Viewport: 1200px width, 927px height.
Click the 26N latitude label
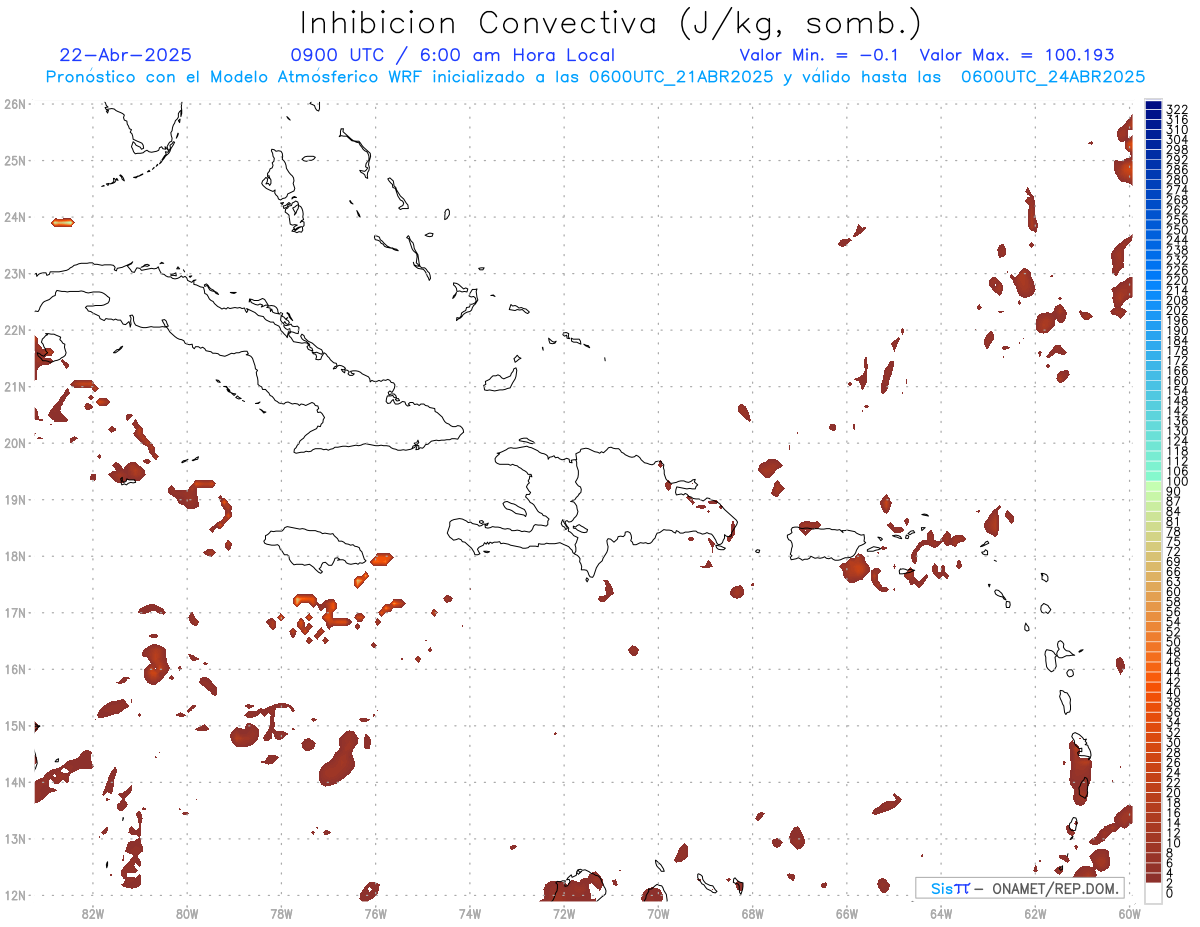[x=14, y=103]
